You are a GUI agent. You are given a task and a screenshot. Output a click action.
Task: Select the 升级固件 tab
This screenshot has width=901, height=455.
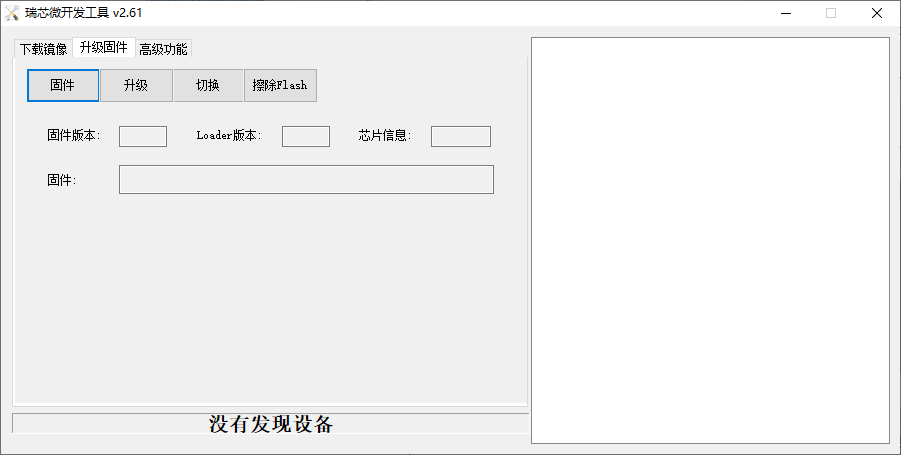tap(104, 47)
